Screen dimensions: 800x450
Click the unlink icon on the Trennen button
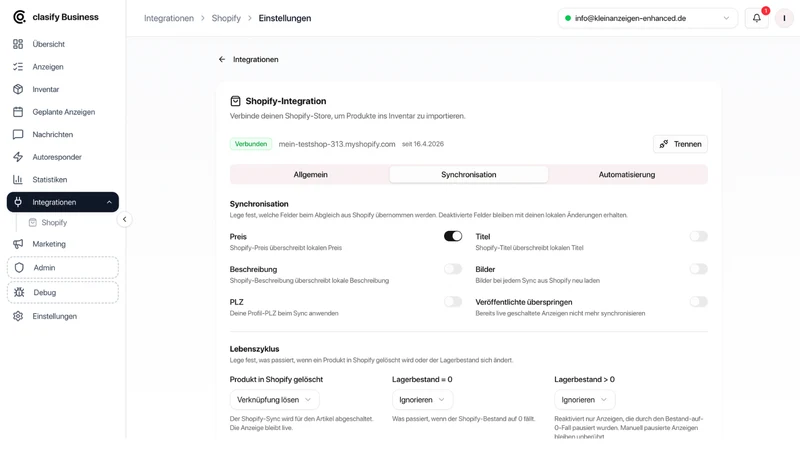[664, 144]
